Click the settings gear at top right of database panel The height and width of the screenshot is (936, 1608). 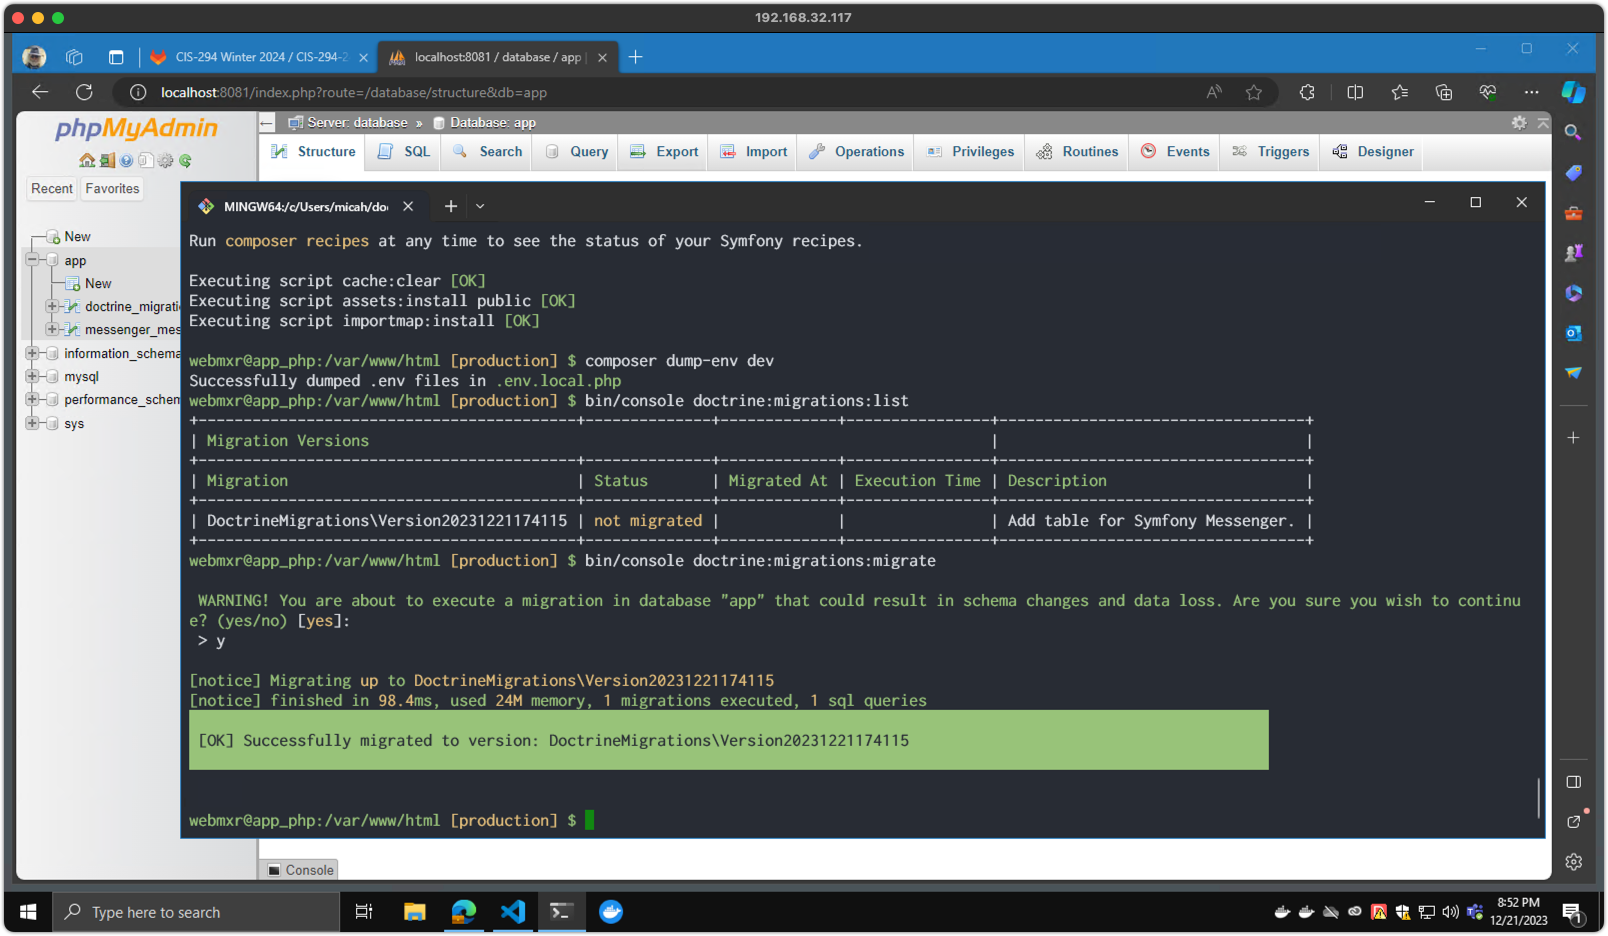pos(1519,123)
